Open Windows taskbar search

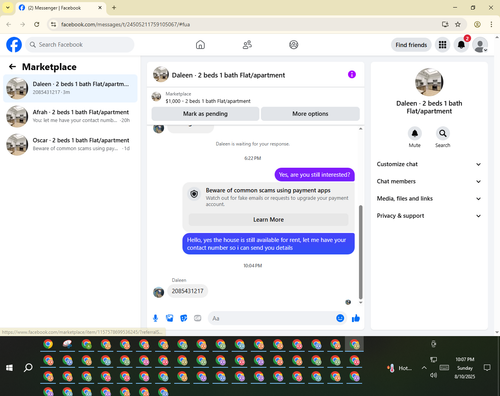(x=28, y=368)
